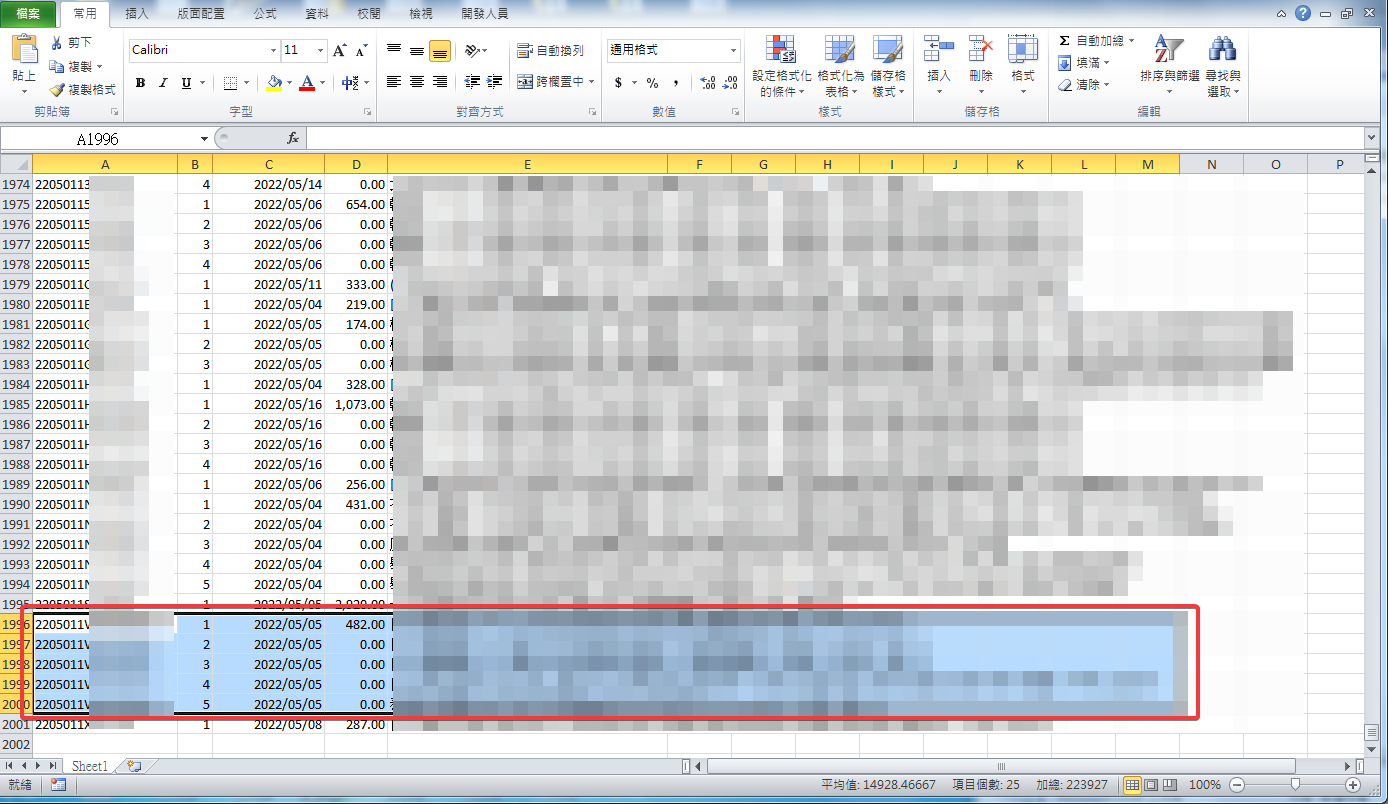Click the Cut (剪下) scissors icon
The height and width of the screenshot is (804, 1388).
58,42
